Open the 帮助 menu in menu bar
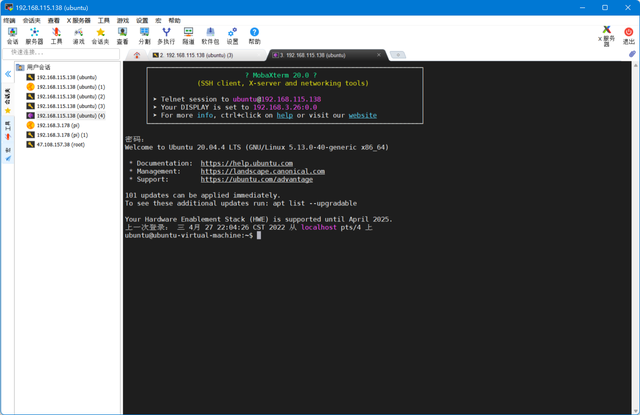Viewport: 640px width, 415px height. click(x=174, y=20)
